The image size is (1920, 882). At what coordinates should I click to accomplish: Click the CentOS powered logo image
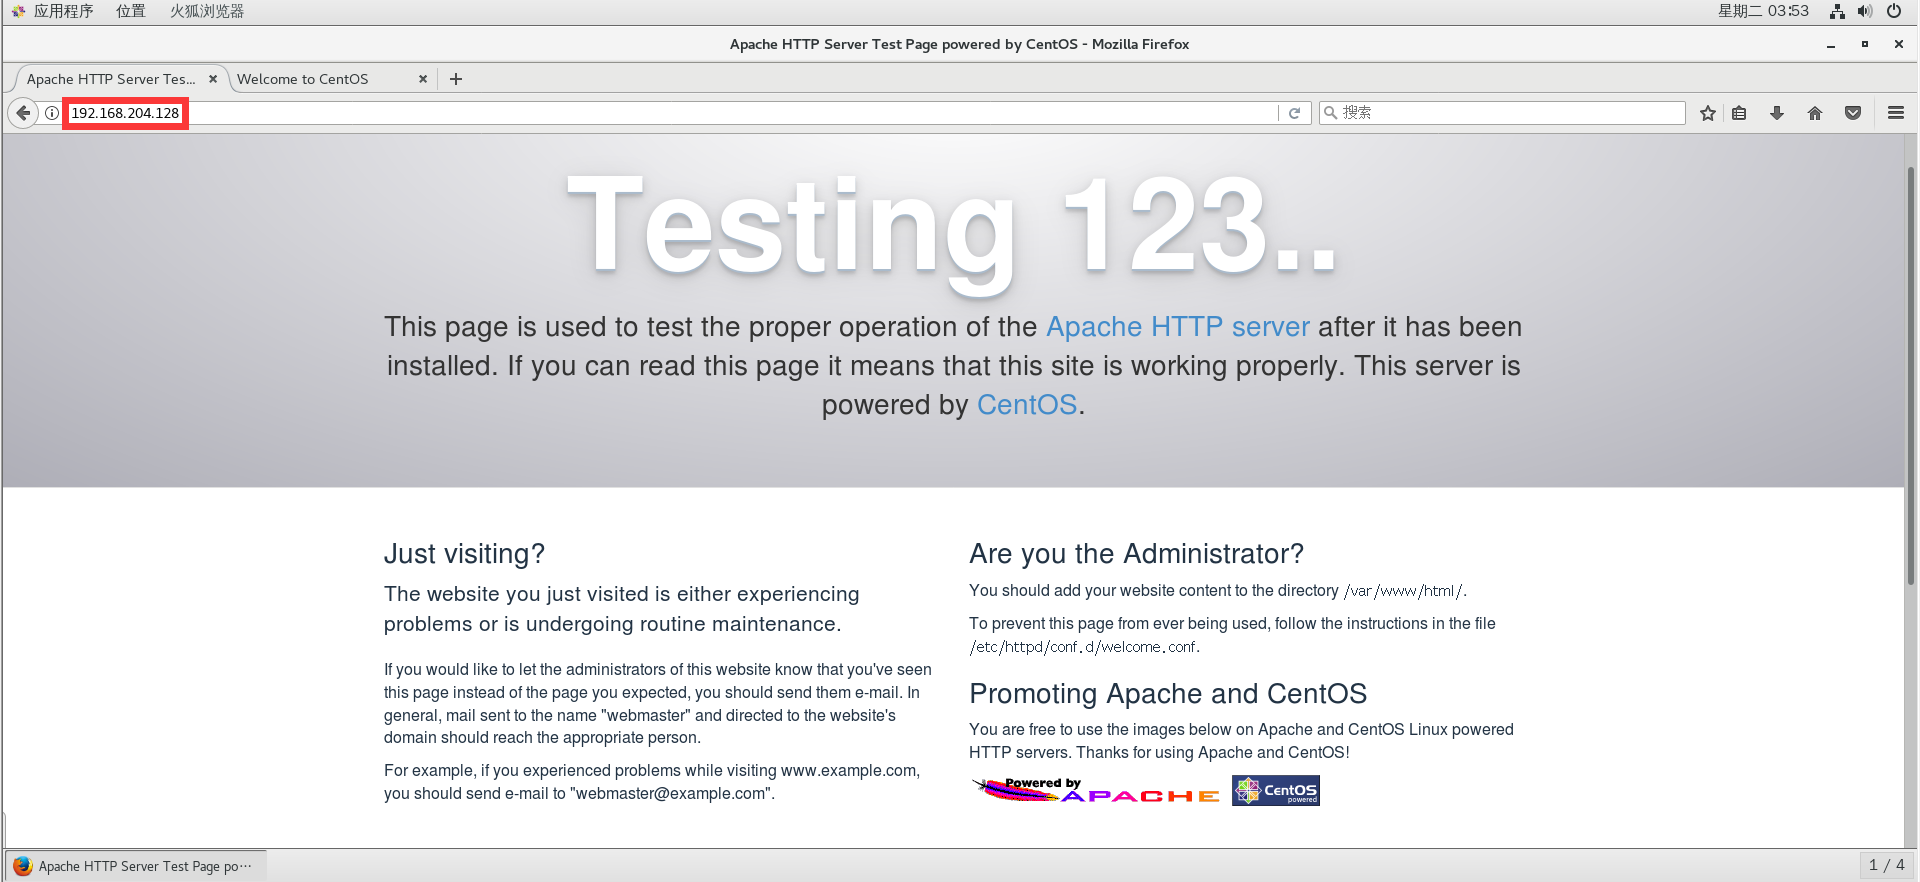[1276, 790]
